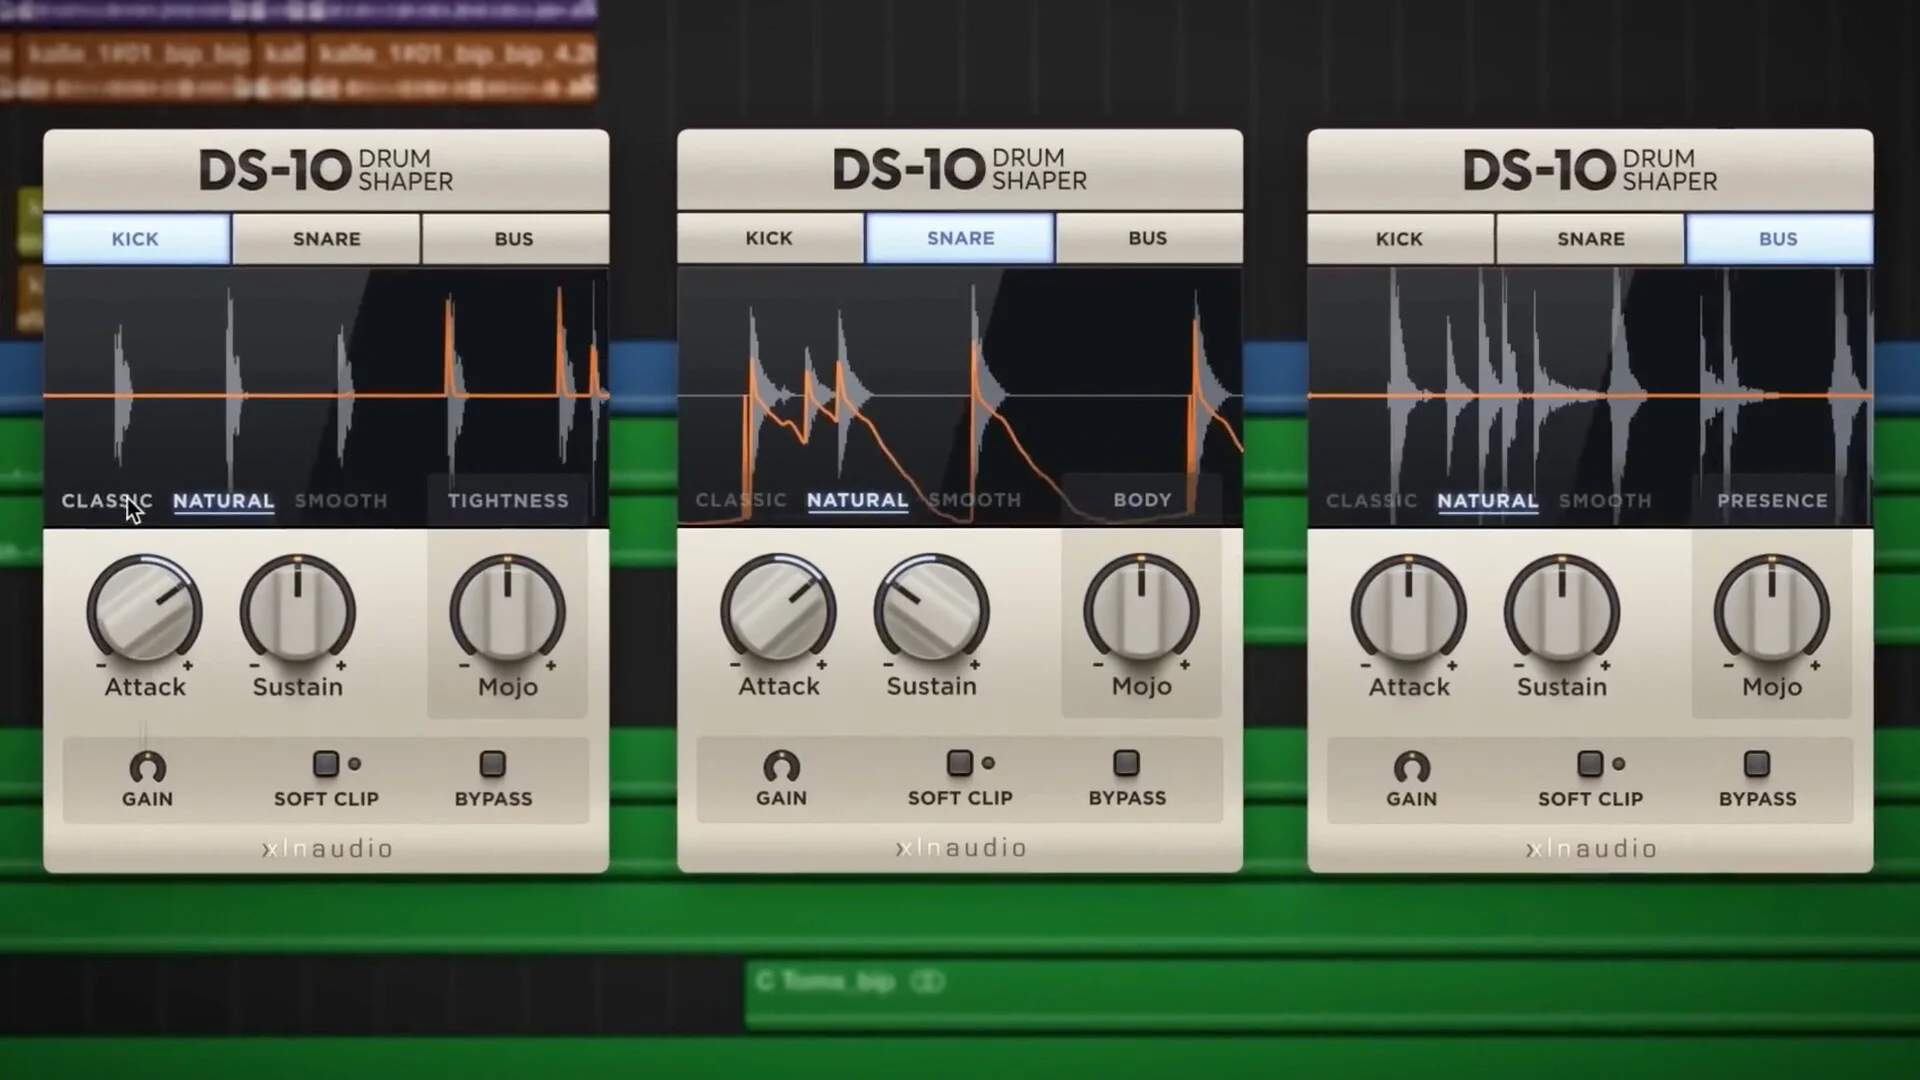1920x1080 pixels.
Task: Select SNARE tab in right DS-10 plugin
Action: tap(1590, 239)
